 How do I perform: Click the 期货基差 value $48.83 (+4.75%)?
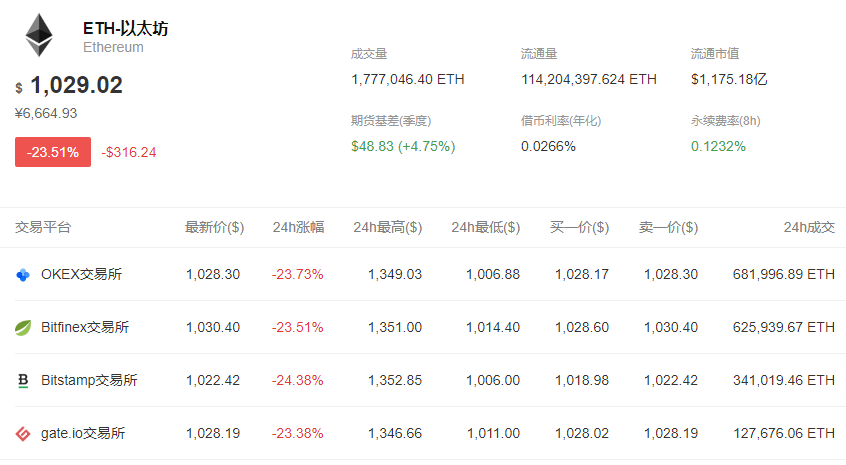pos(403,146)
